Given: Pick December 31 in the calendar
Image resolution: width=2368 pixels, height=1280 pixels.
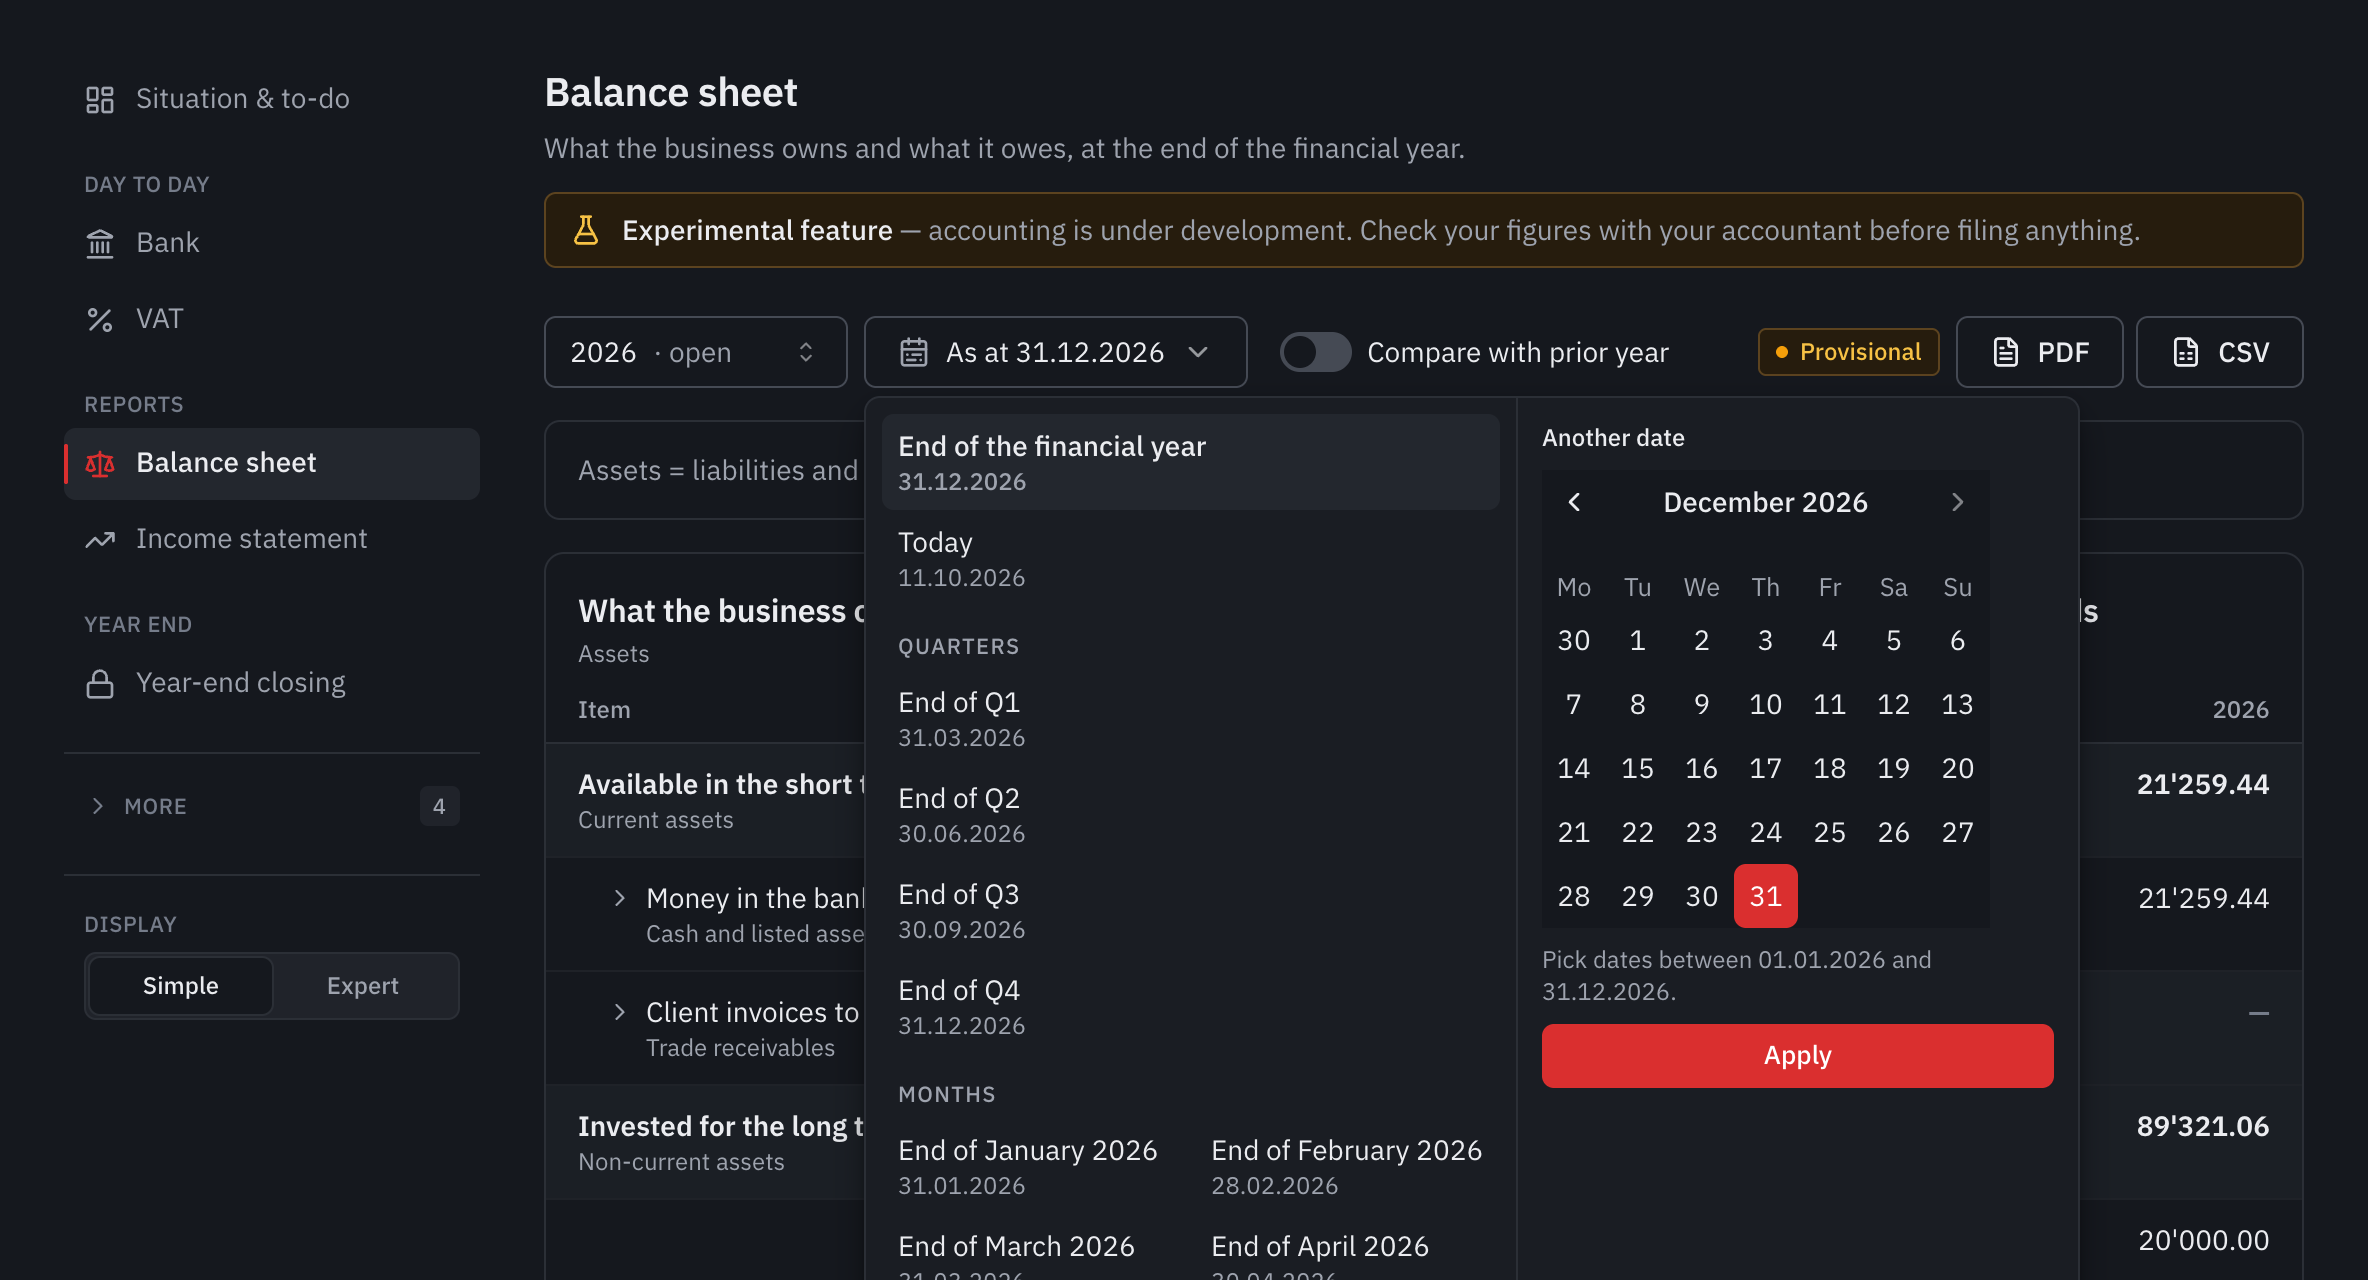Looking at the screenshot, I should click(1766, 896).
